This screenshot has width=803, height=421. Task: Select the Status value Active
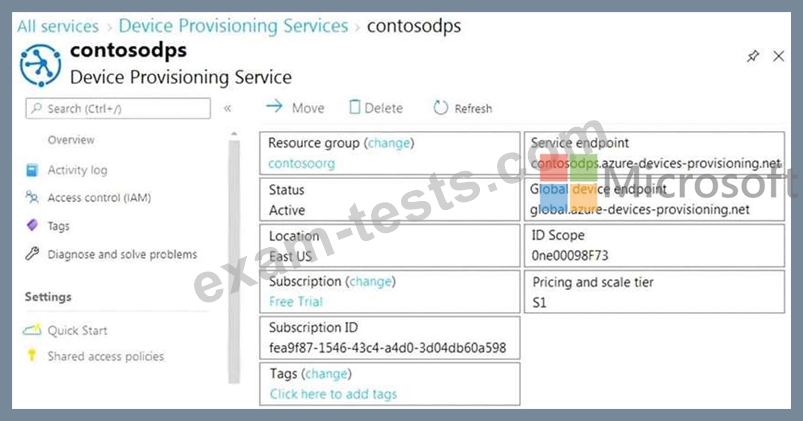[x=287, y=210]
